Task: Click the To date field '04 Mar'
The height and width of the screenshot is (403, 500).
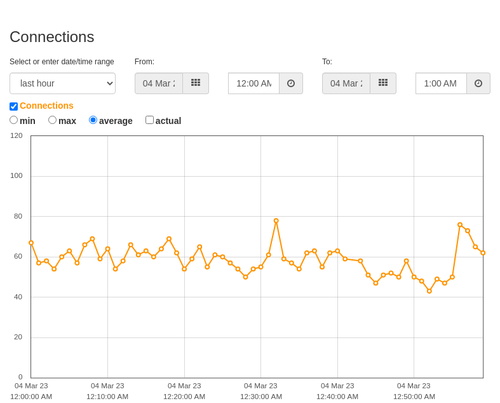Action: click(346, 83)
